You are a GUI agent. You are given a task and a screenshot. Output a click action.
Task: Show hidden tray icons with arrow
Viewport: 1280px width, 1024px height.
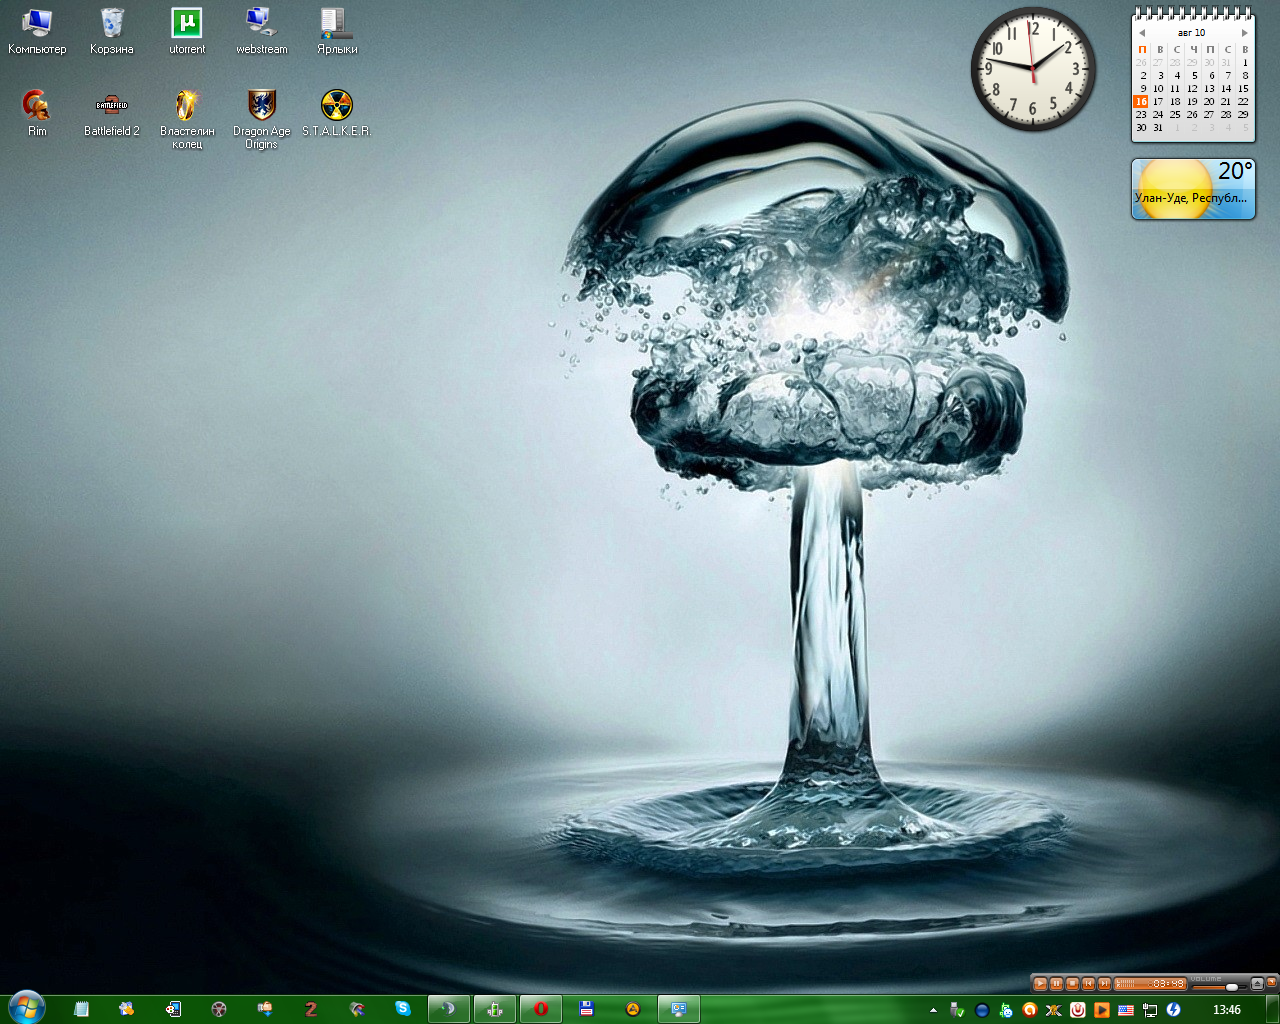tap(933, 1010)
